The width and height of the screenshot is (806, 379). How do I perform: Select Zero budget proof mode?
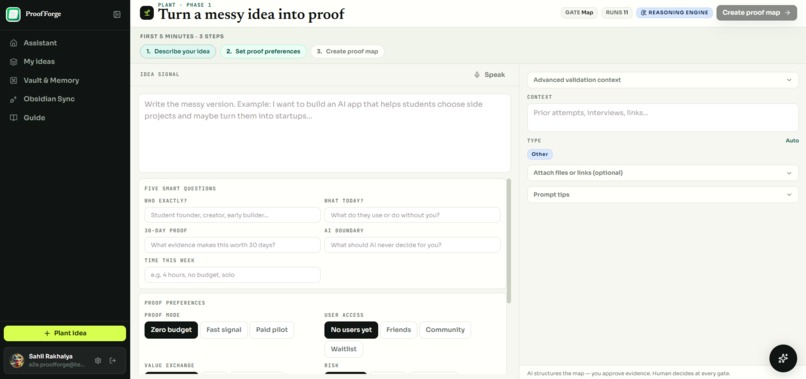click(x=171, y=330)
